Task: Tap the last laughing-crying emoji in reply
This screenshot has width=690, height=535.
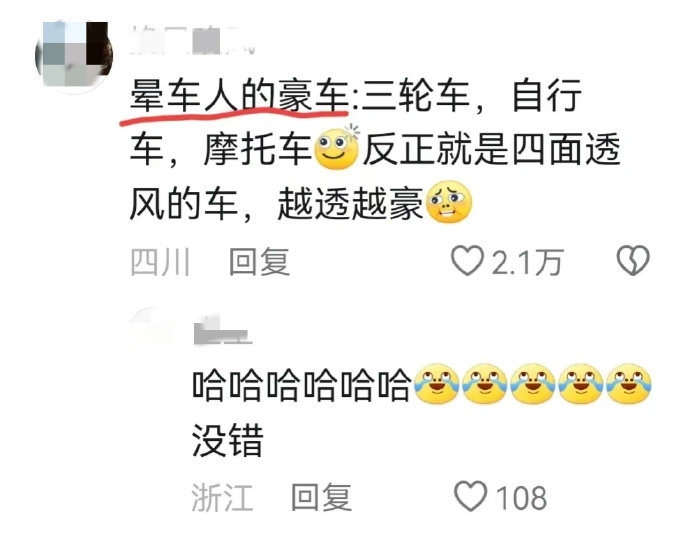Action: [628, 384]
